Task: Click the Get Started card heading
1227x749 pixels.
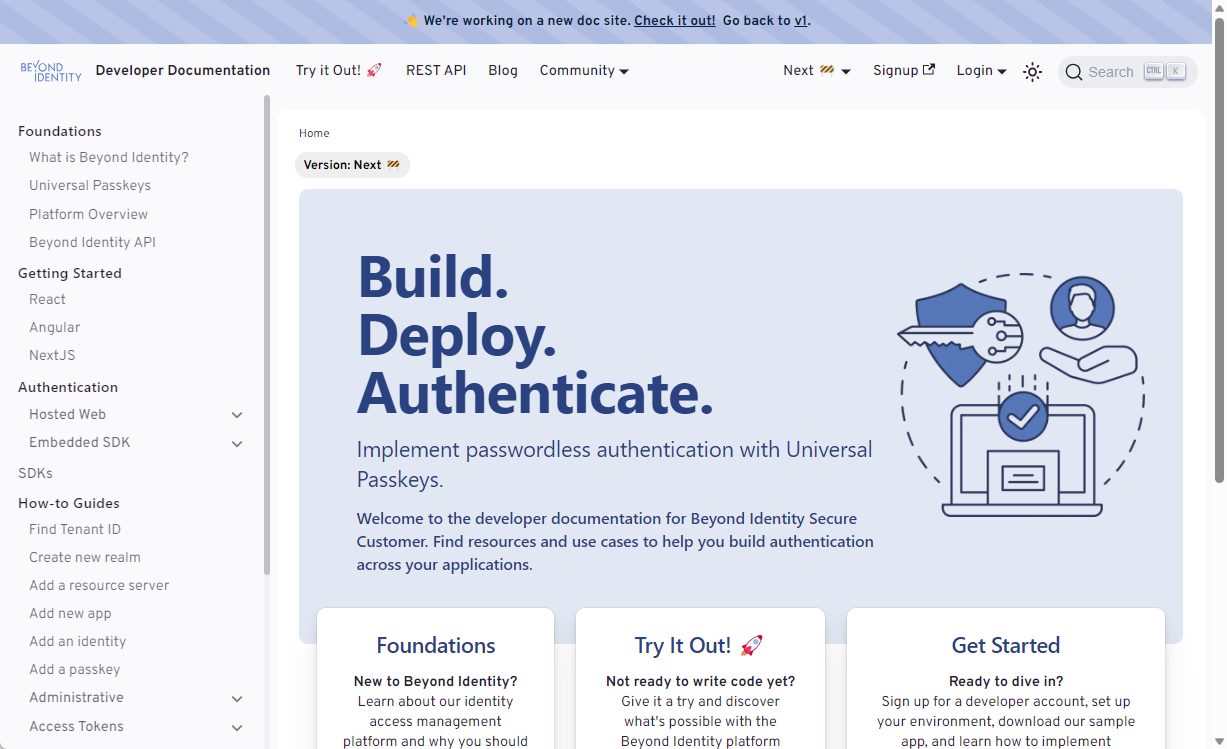Action: [x=1006, y=645]
